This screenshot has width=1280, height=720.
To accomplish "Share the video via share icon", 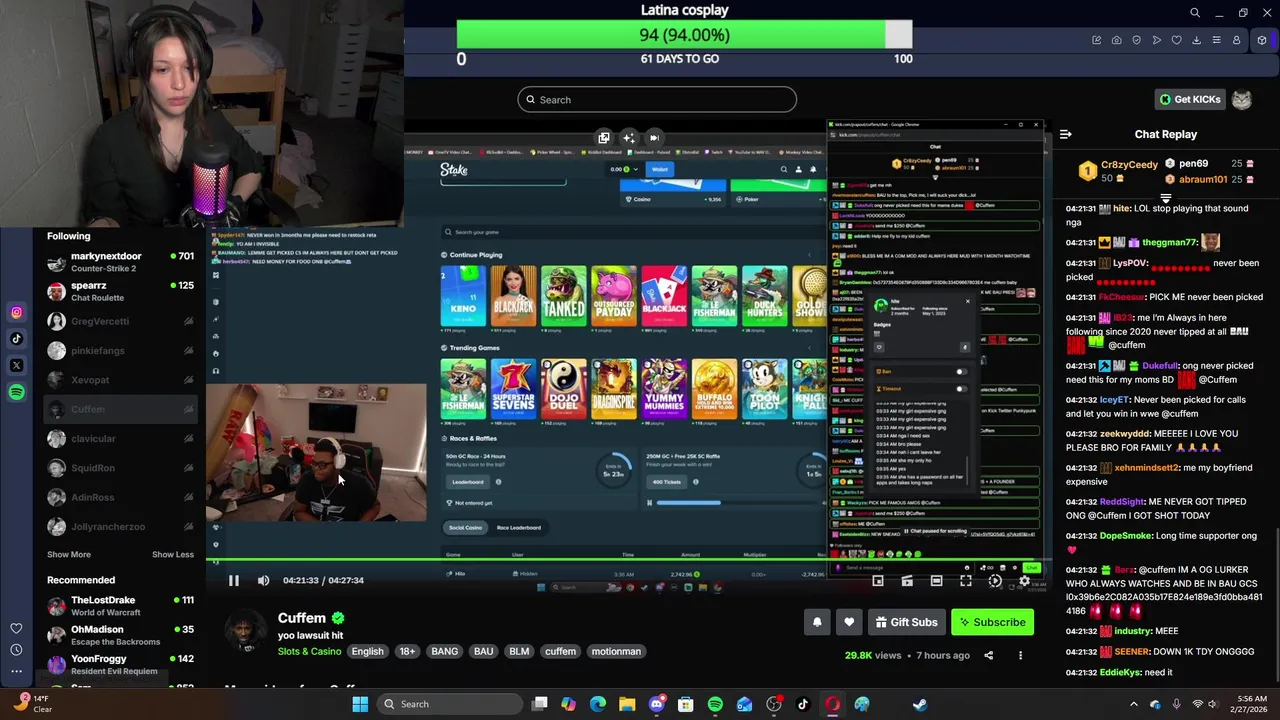I will click(988, 655).
